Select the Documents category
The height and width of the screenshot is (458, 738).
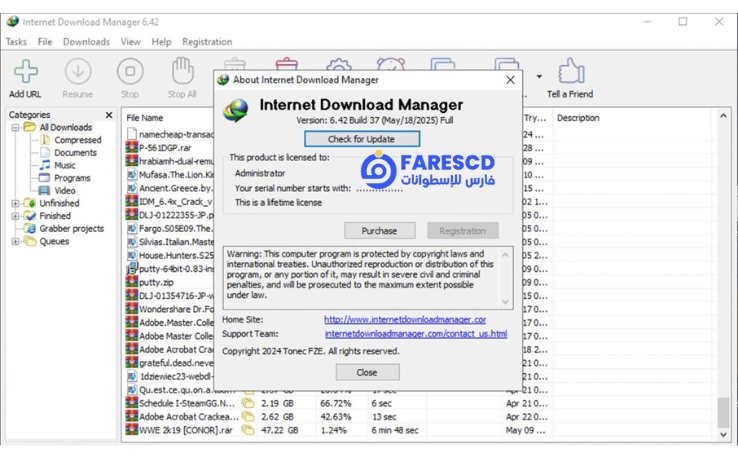[x=75, y=153]
